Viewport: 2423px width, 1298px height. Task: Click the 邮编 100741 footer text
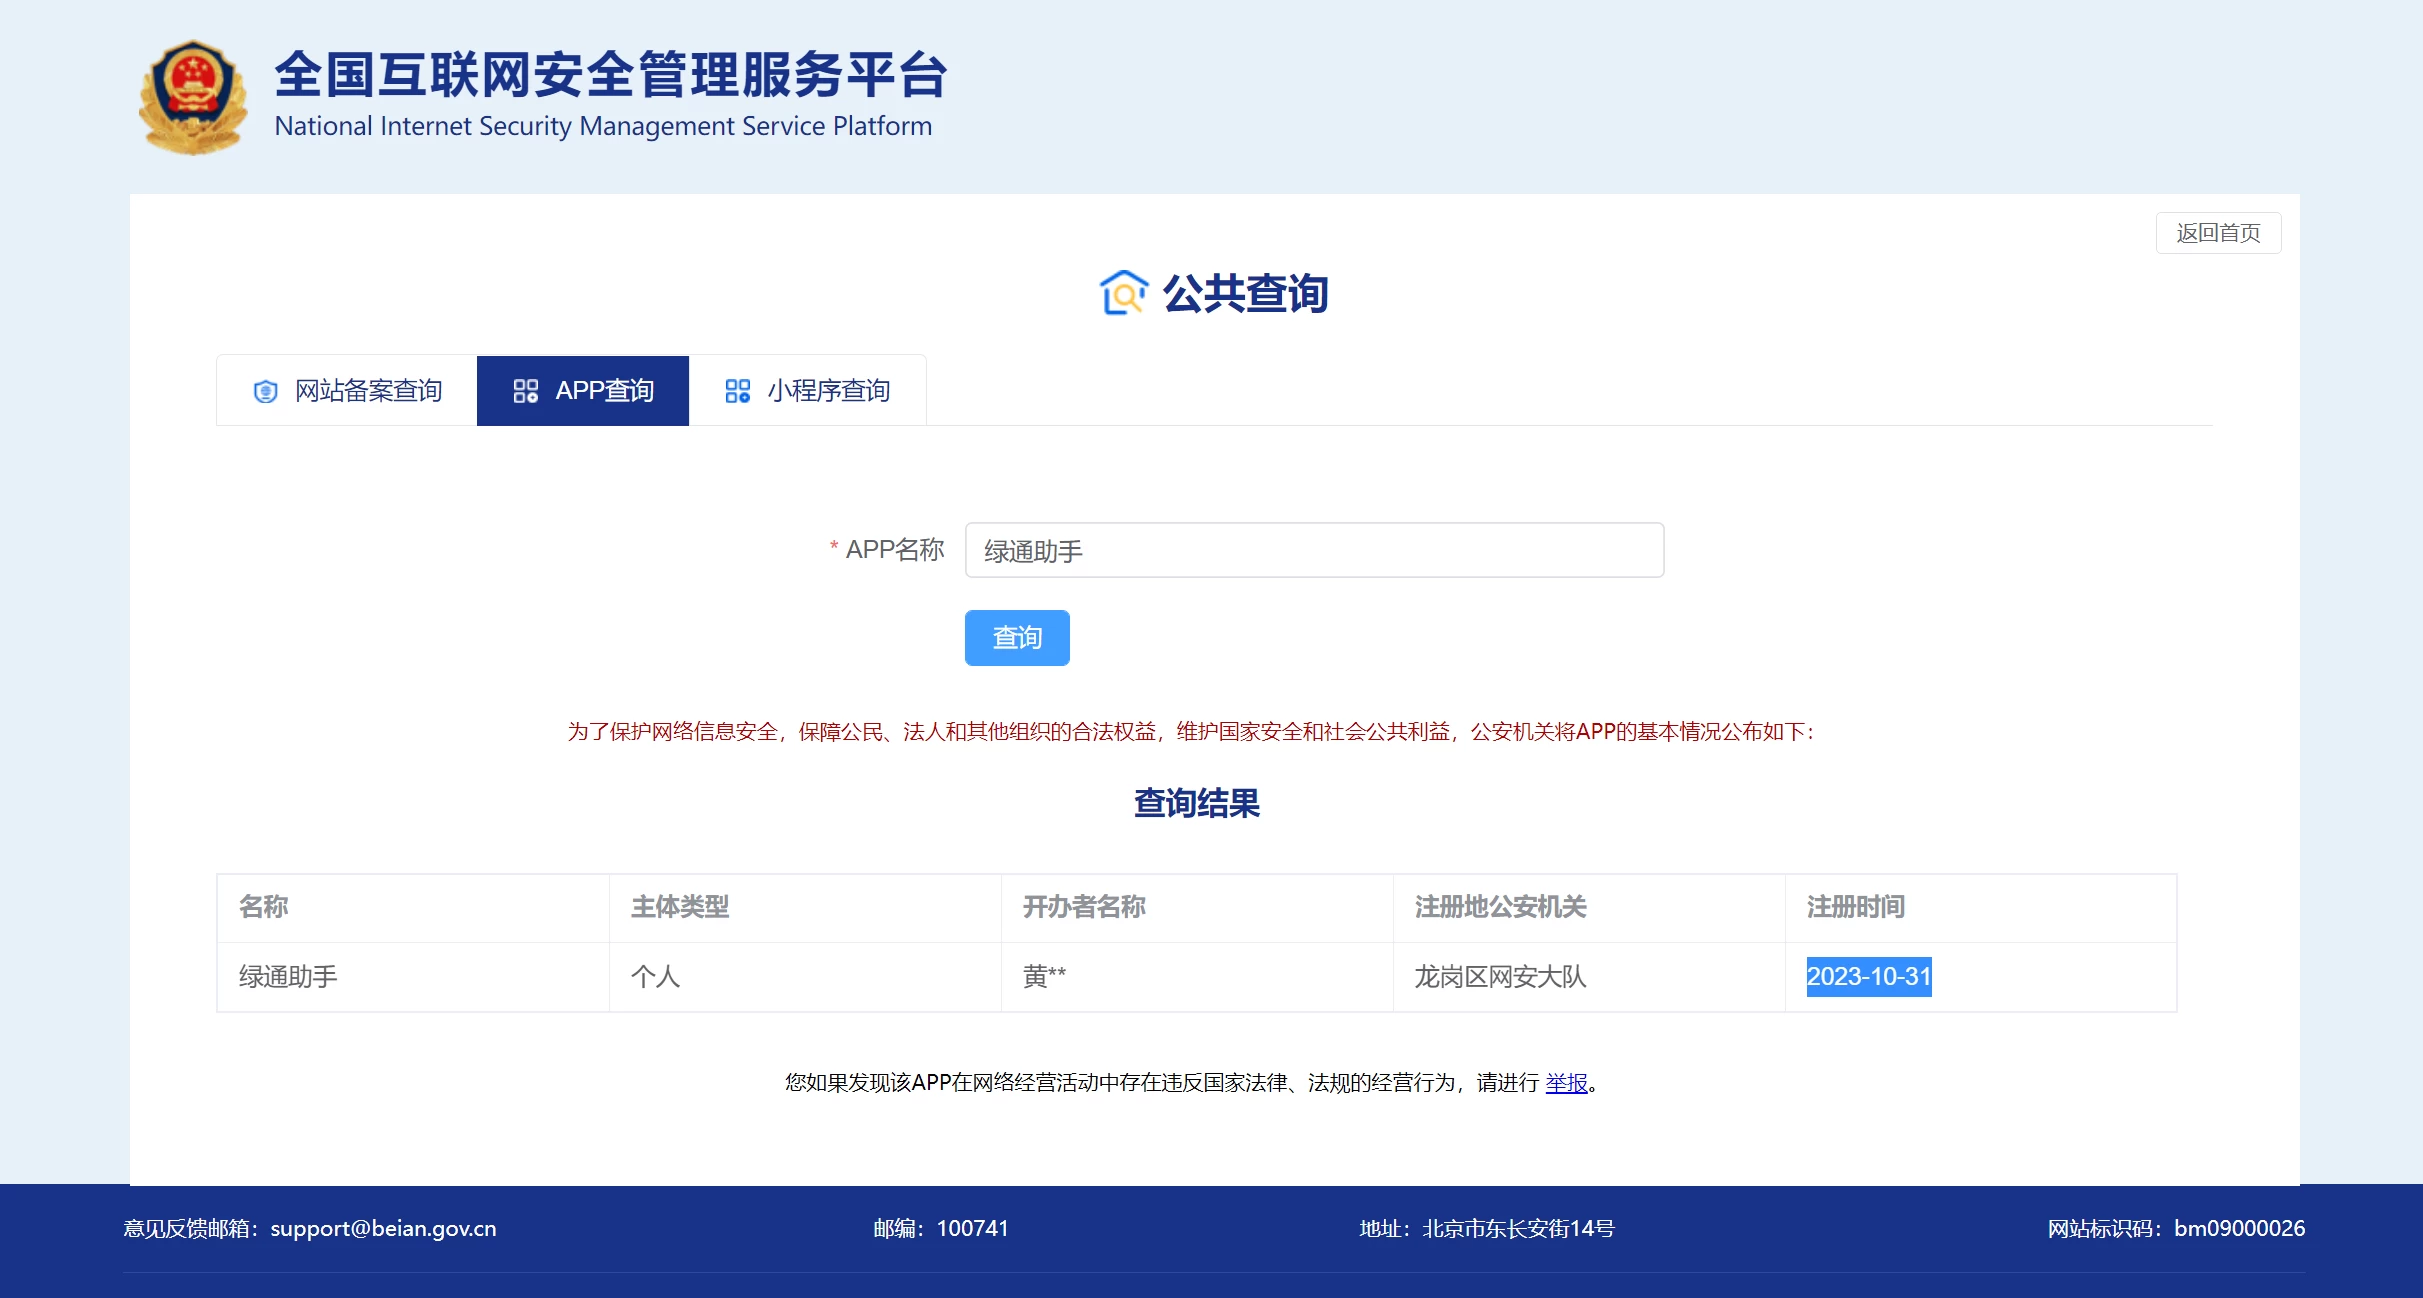click(941, 1229)
